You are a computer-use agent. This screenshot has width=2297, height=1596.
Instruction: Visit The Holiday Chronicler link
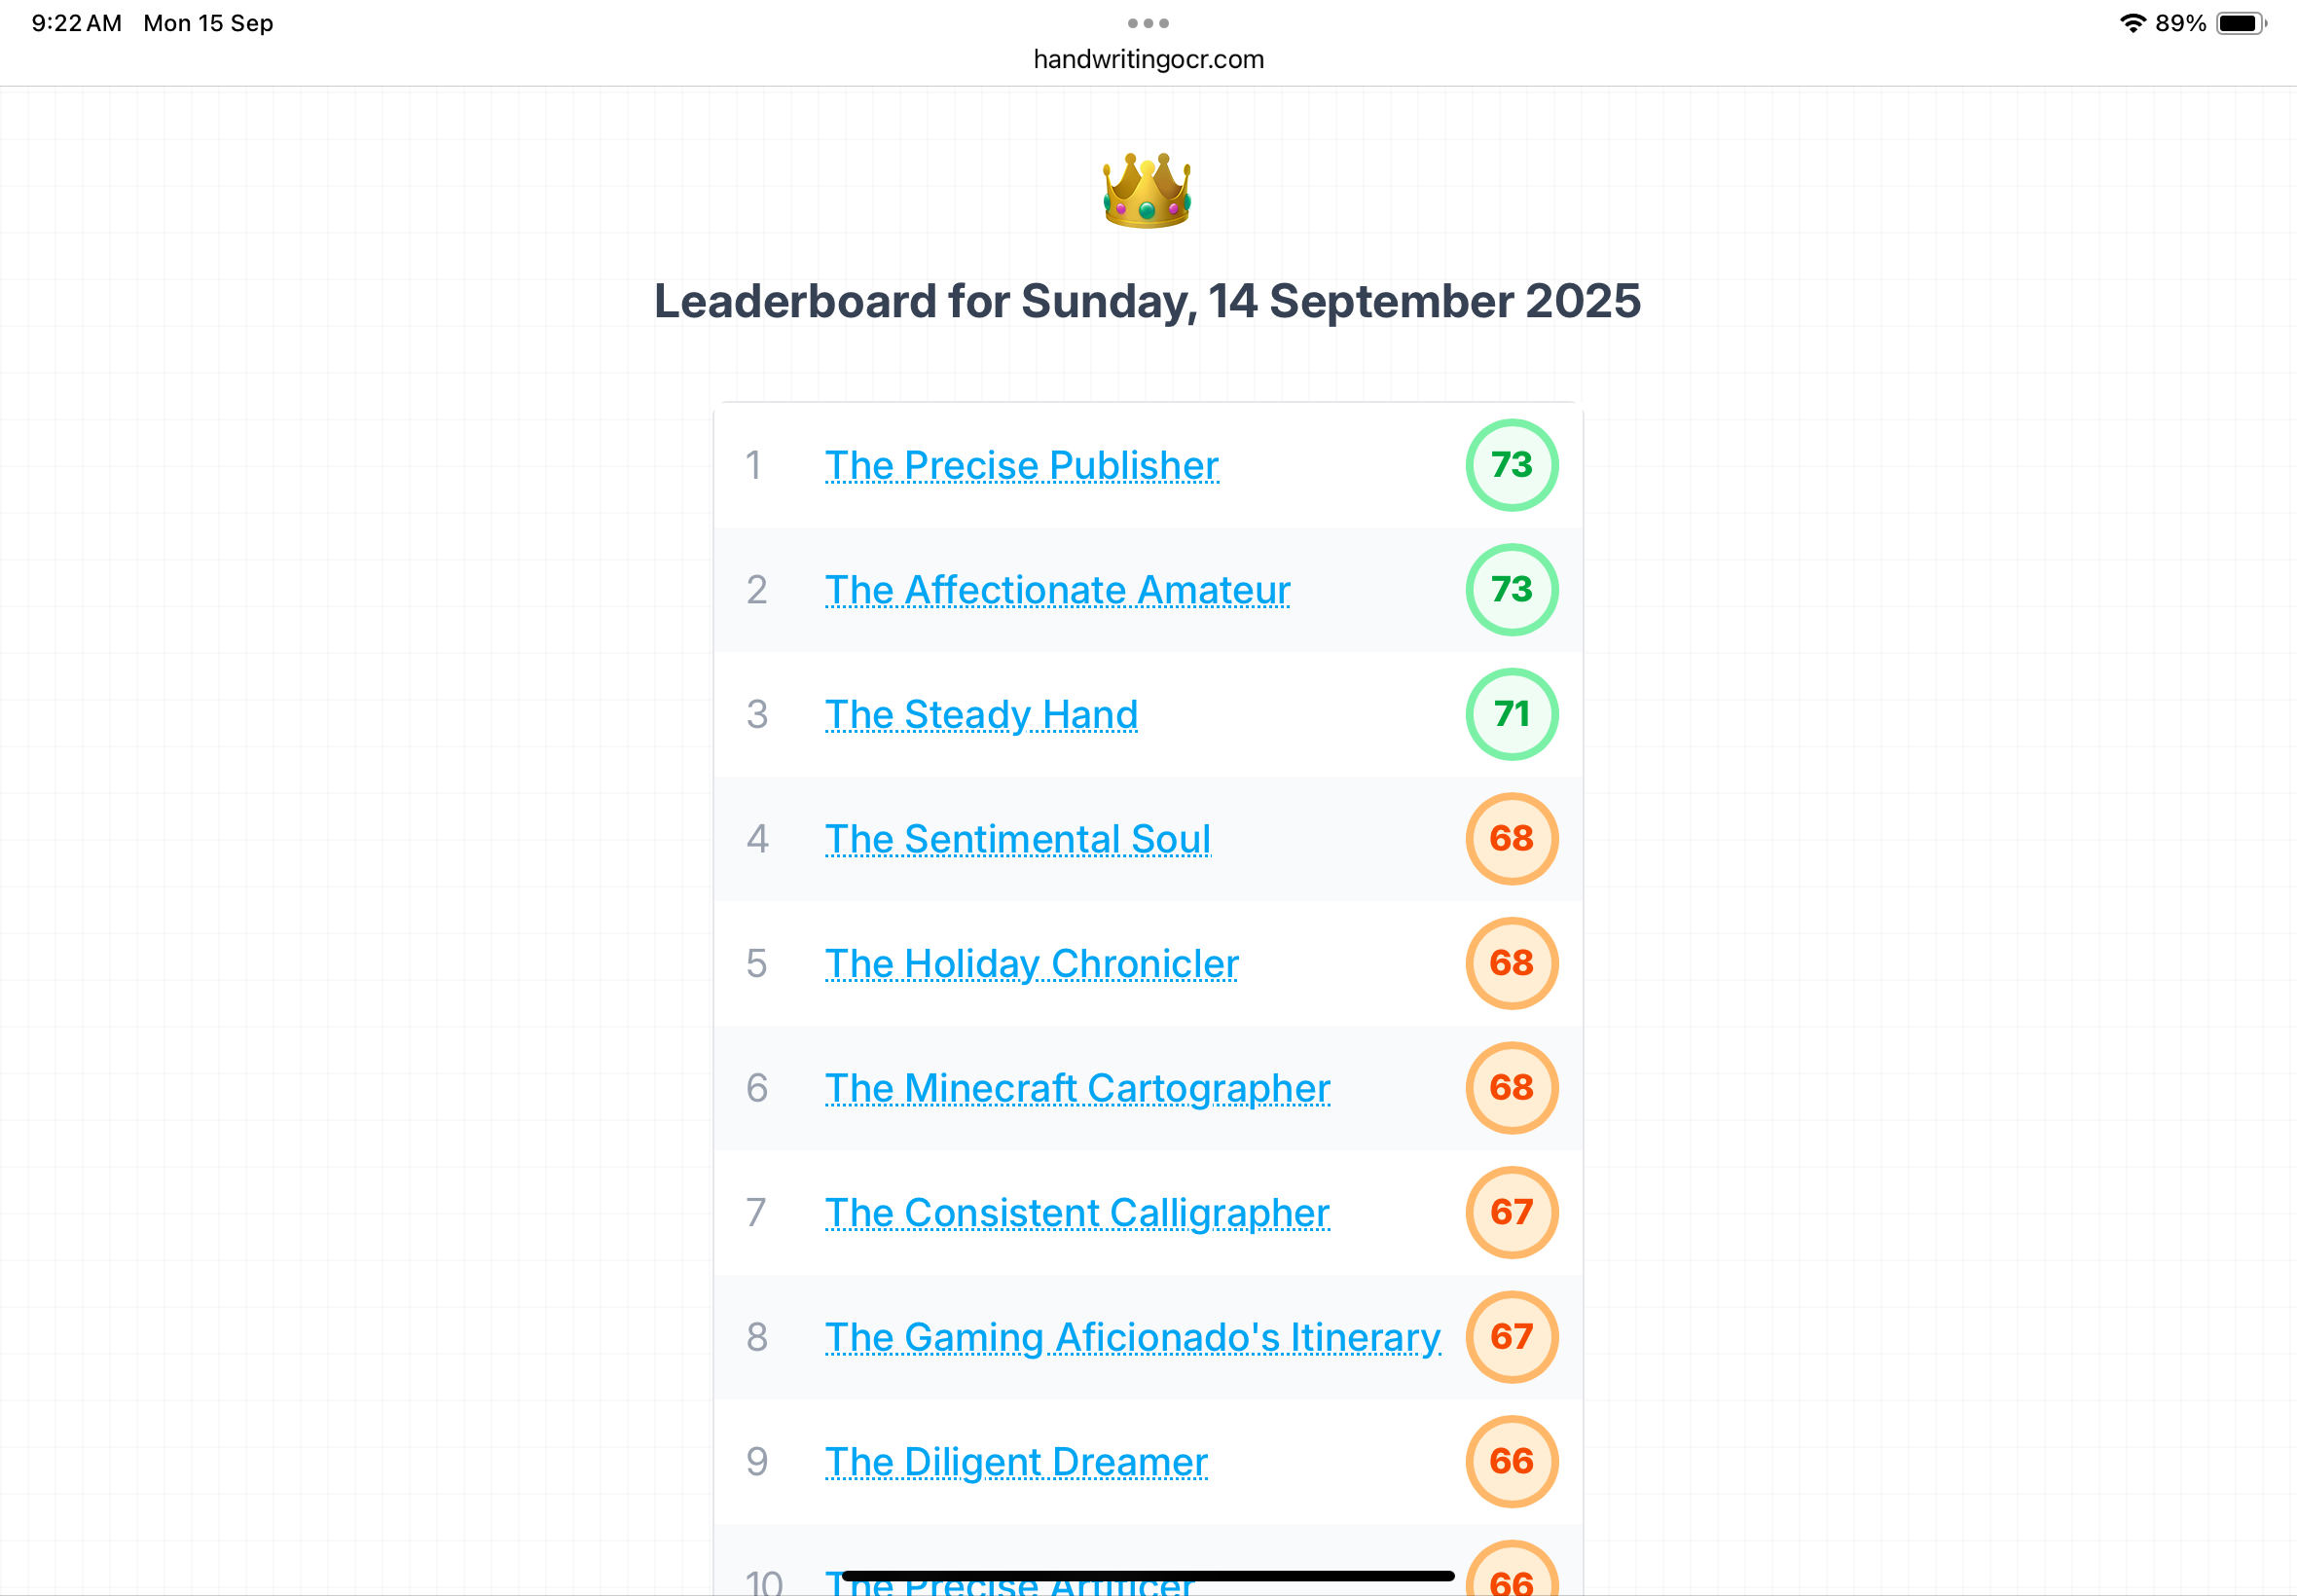[1031, 963]
